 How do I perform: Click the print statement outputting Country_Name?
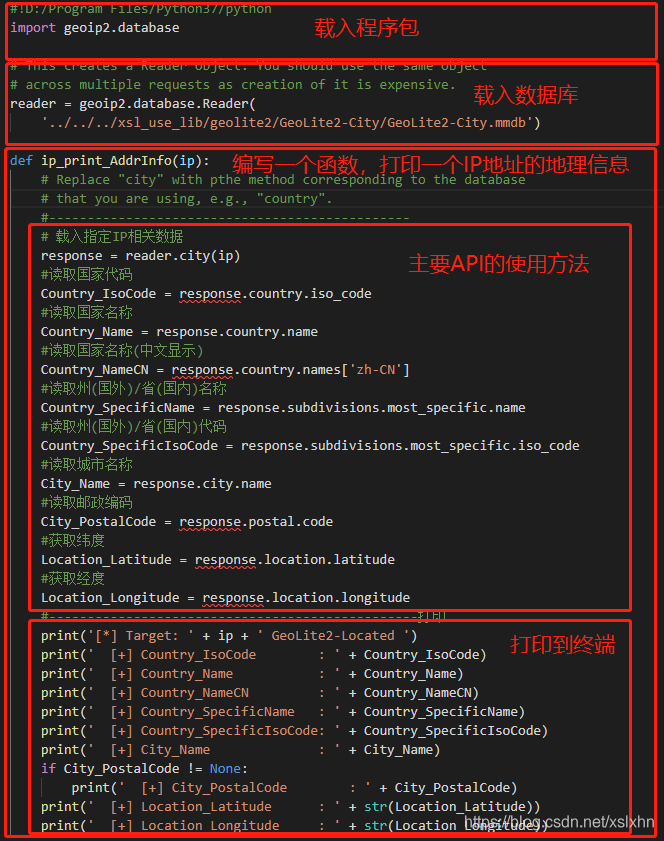tap(252, 674)
